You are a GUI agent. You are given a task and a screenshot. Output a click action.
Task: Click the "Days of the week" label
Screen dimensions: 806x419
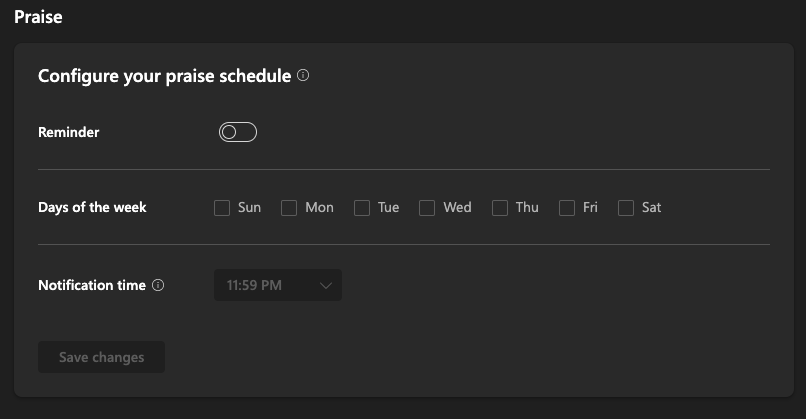[x=92, y=207]
